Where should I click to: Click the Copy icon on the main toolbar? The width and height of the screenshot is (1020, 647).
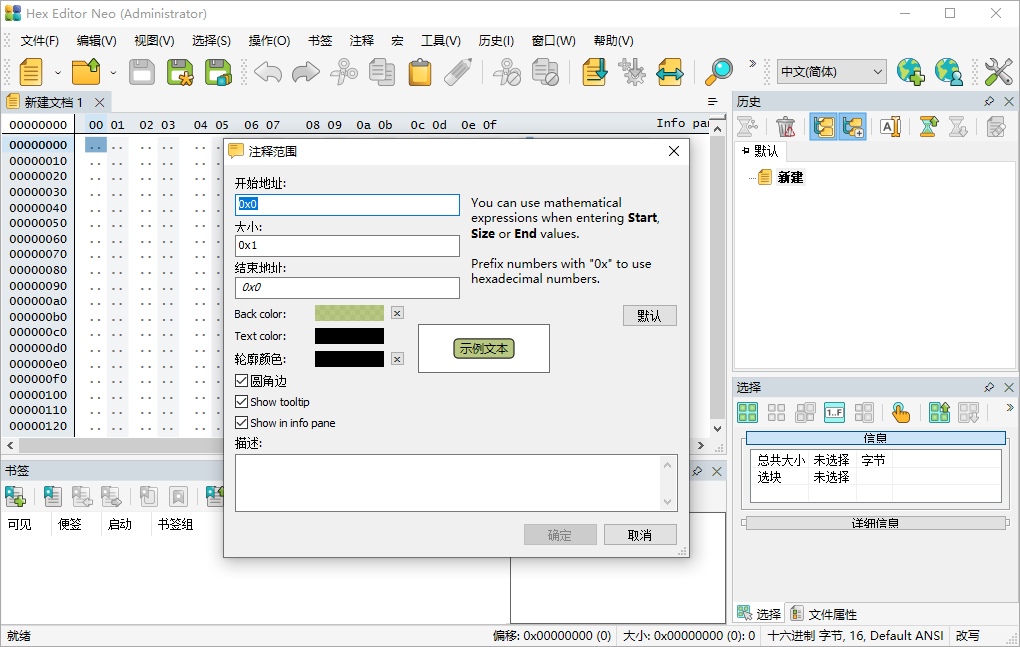[x=383, y=72]
